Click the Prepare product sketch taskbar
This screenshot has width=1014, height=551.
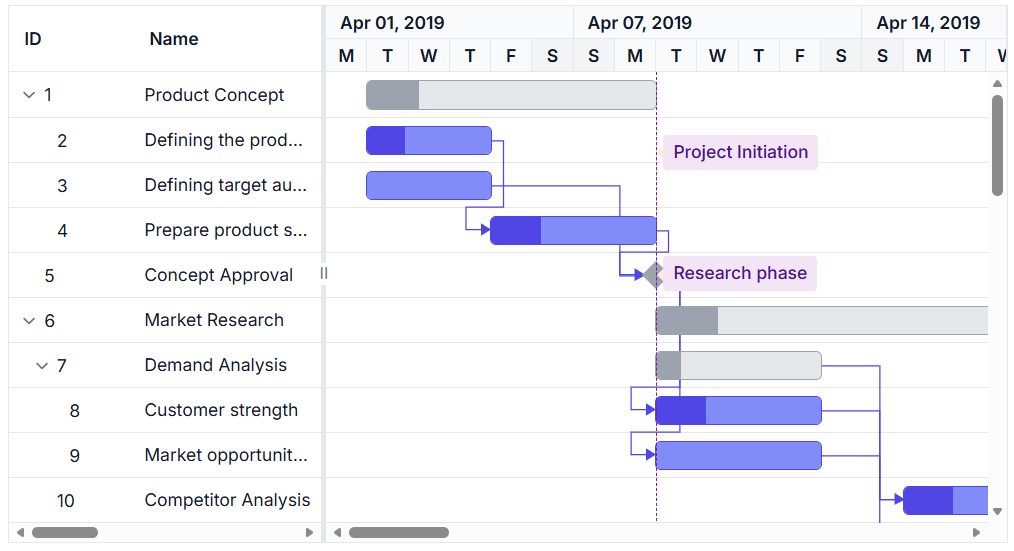(573, 230)
